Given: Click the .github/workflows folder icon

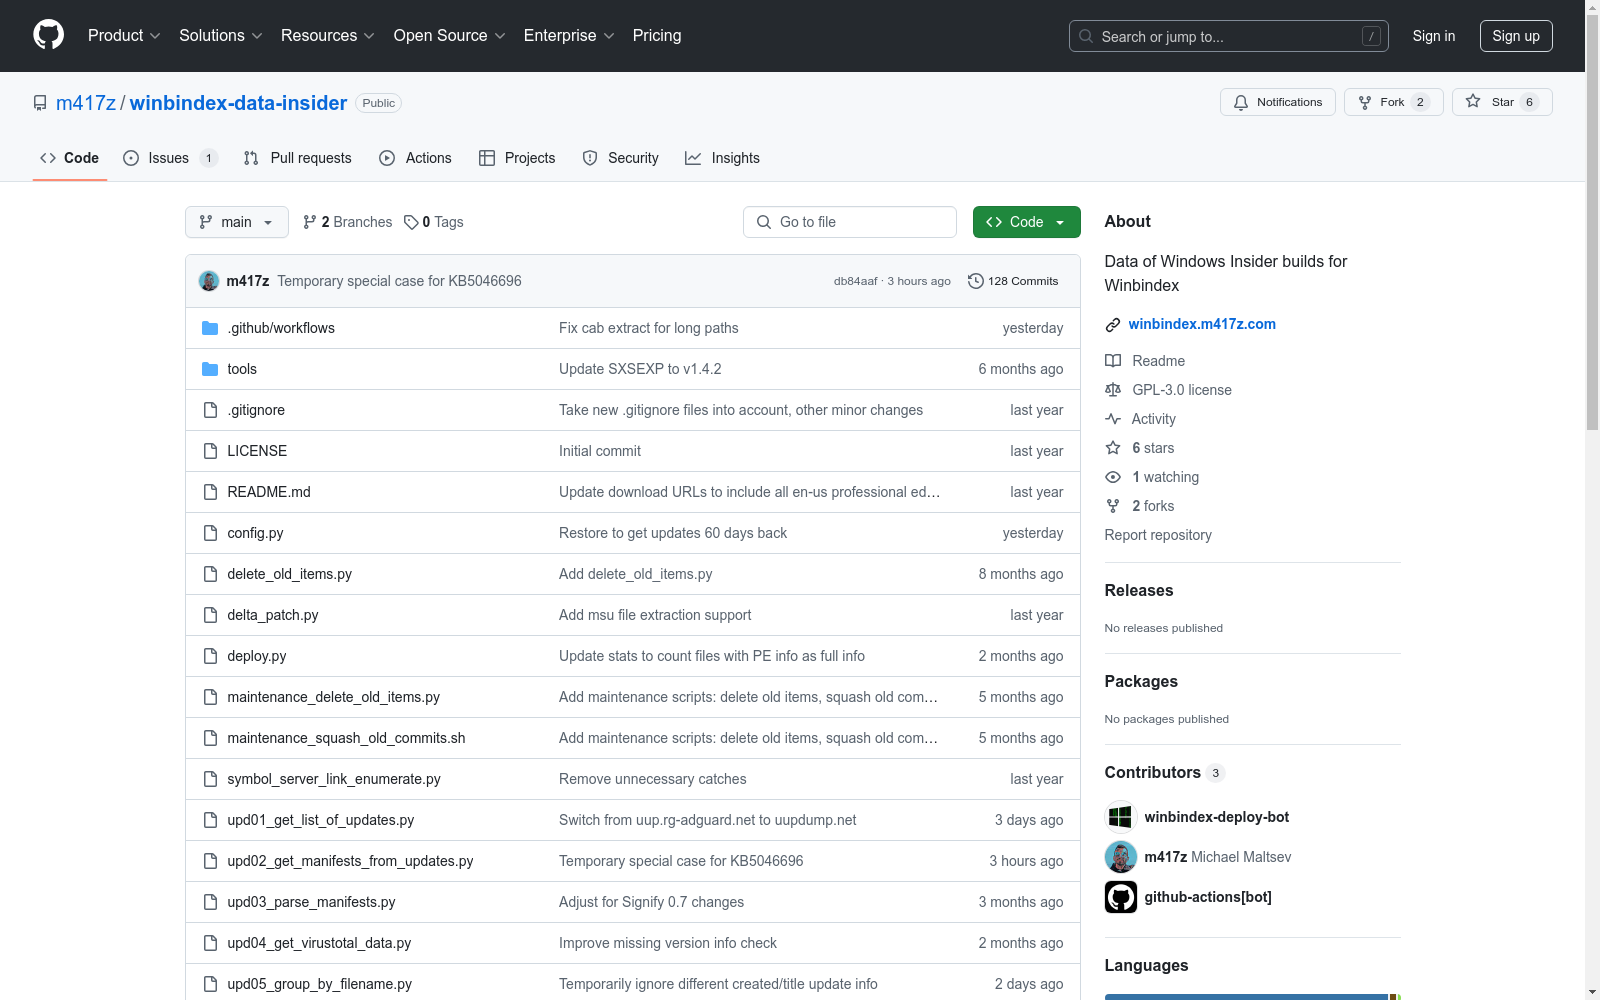Looking at the screenshot, I should (210, 328).
